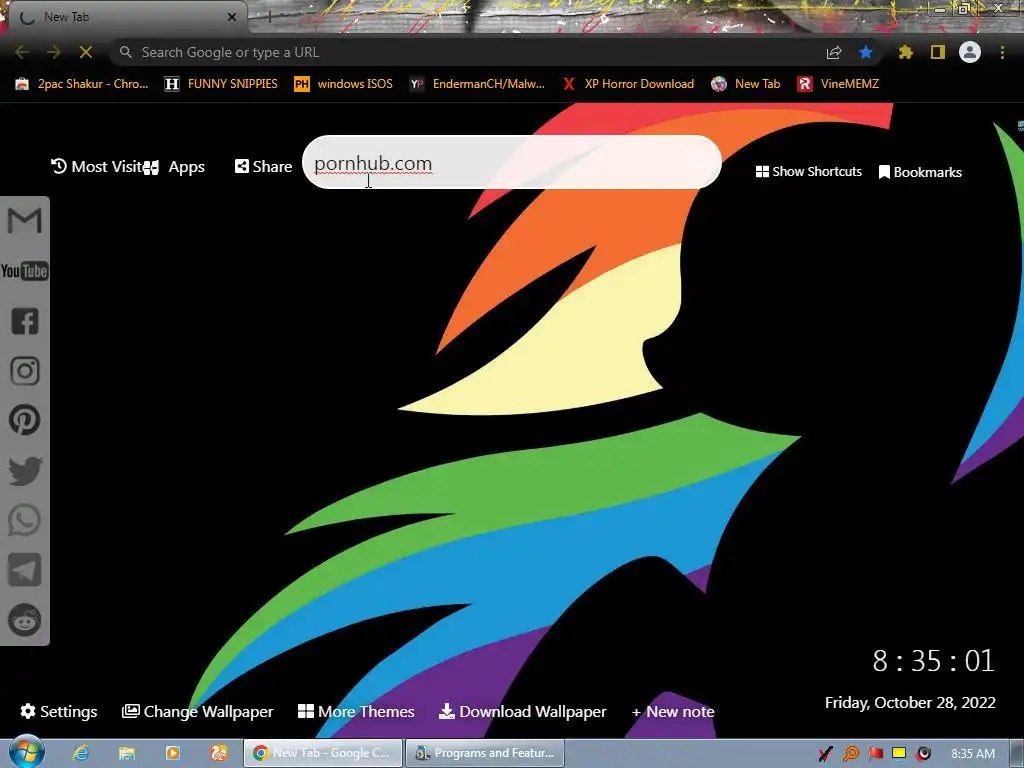Open the YouTube shortcut in sidebar
Viewport: 1024px width, 768px height.
tap(25, 271)
